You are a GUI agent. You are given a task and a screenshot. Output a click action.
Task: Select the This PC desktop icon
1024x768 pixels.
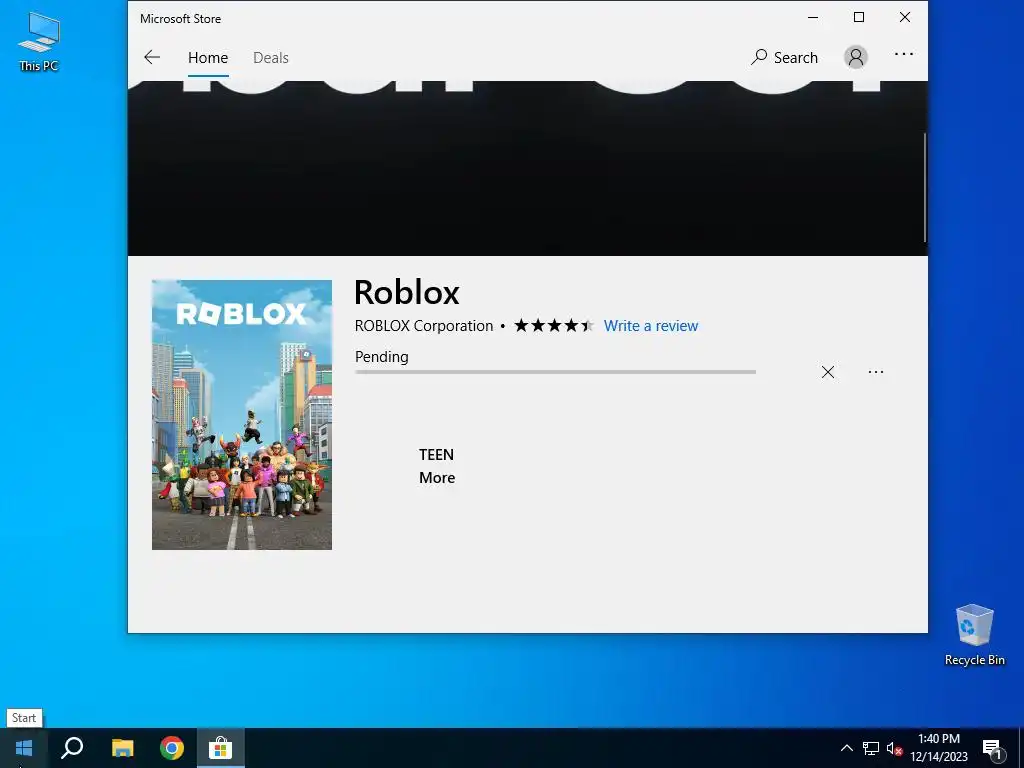[x=39, y=41]
